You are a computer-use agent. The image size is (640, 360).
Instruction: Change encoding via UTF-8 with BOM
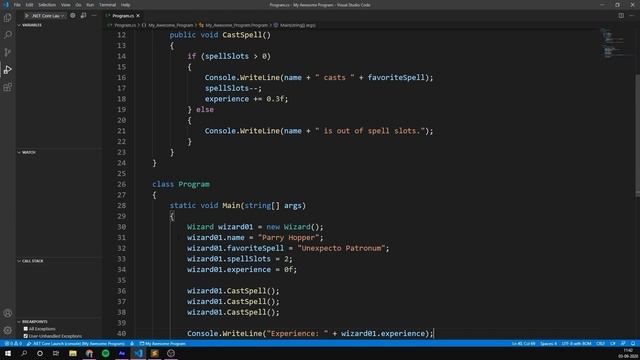[x=576, y=344]
